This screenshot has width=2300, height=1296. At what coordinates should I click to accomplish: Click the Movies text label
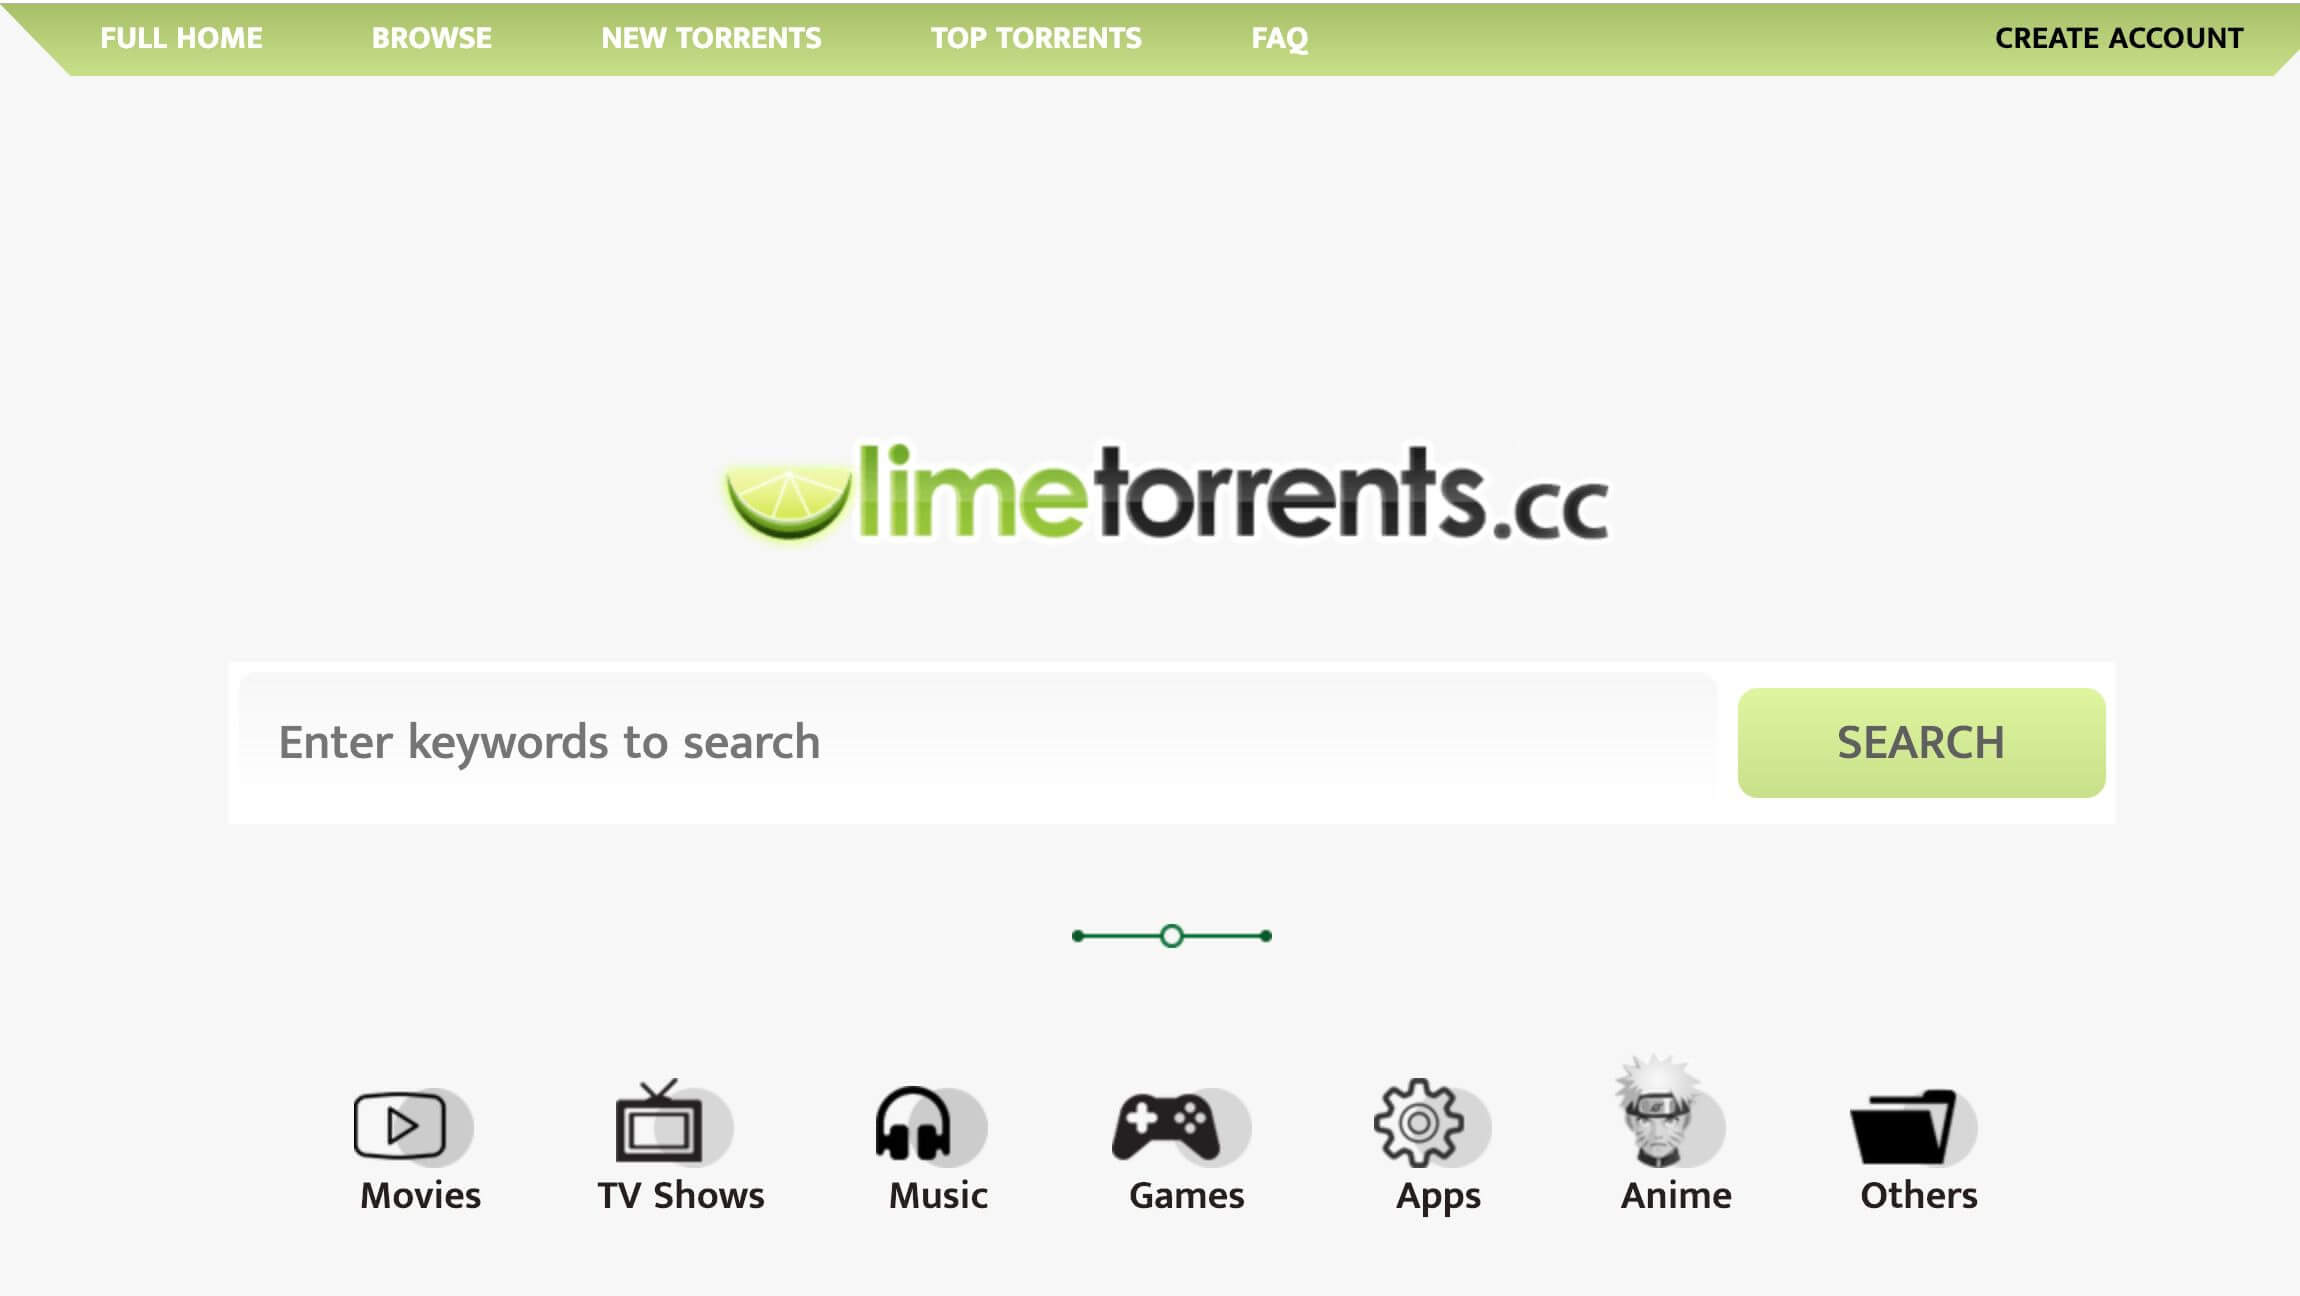(x=420, y=1195)
